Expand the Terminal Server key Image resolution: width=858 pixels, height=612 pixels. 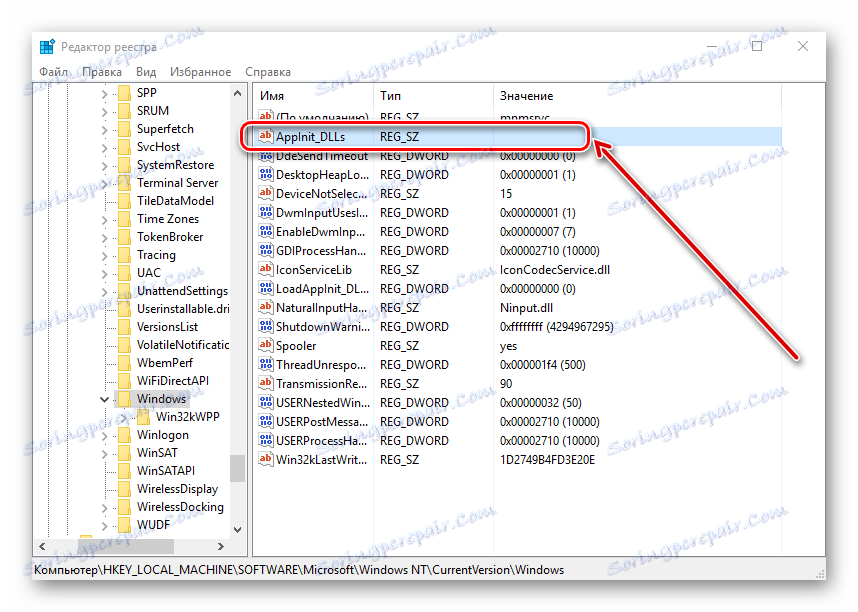tap(104, 183)
